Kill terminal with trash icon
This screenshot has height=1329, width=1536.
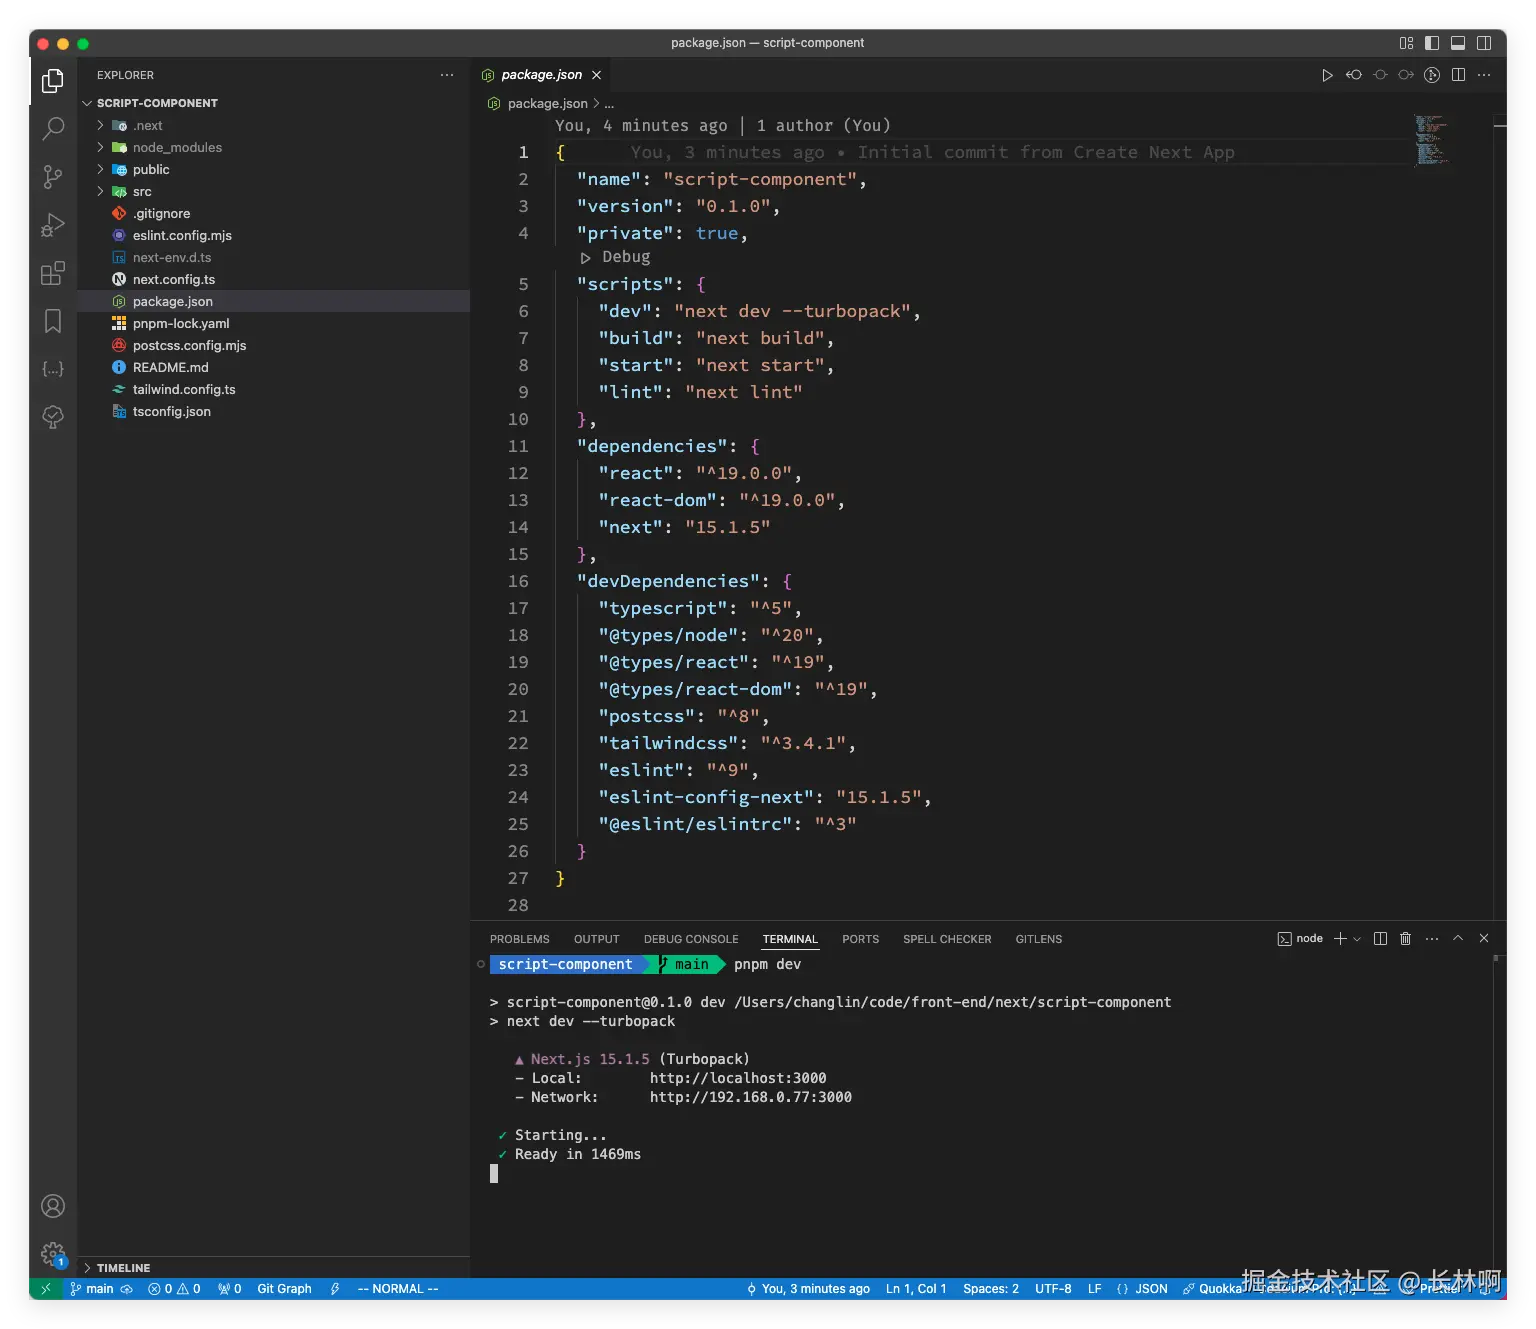1405,939
